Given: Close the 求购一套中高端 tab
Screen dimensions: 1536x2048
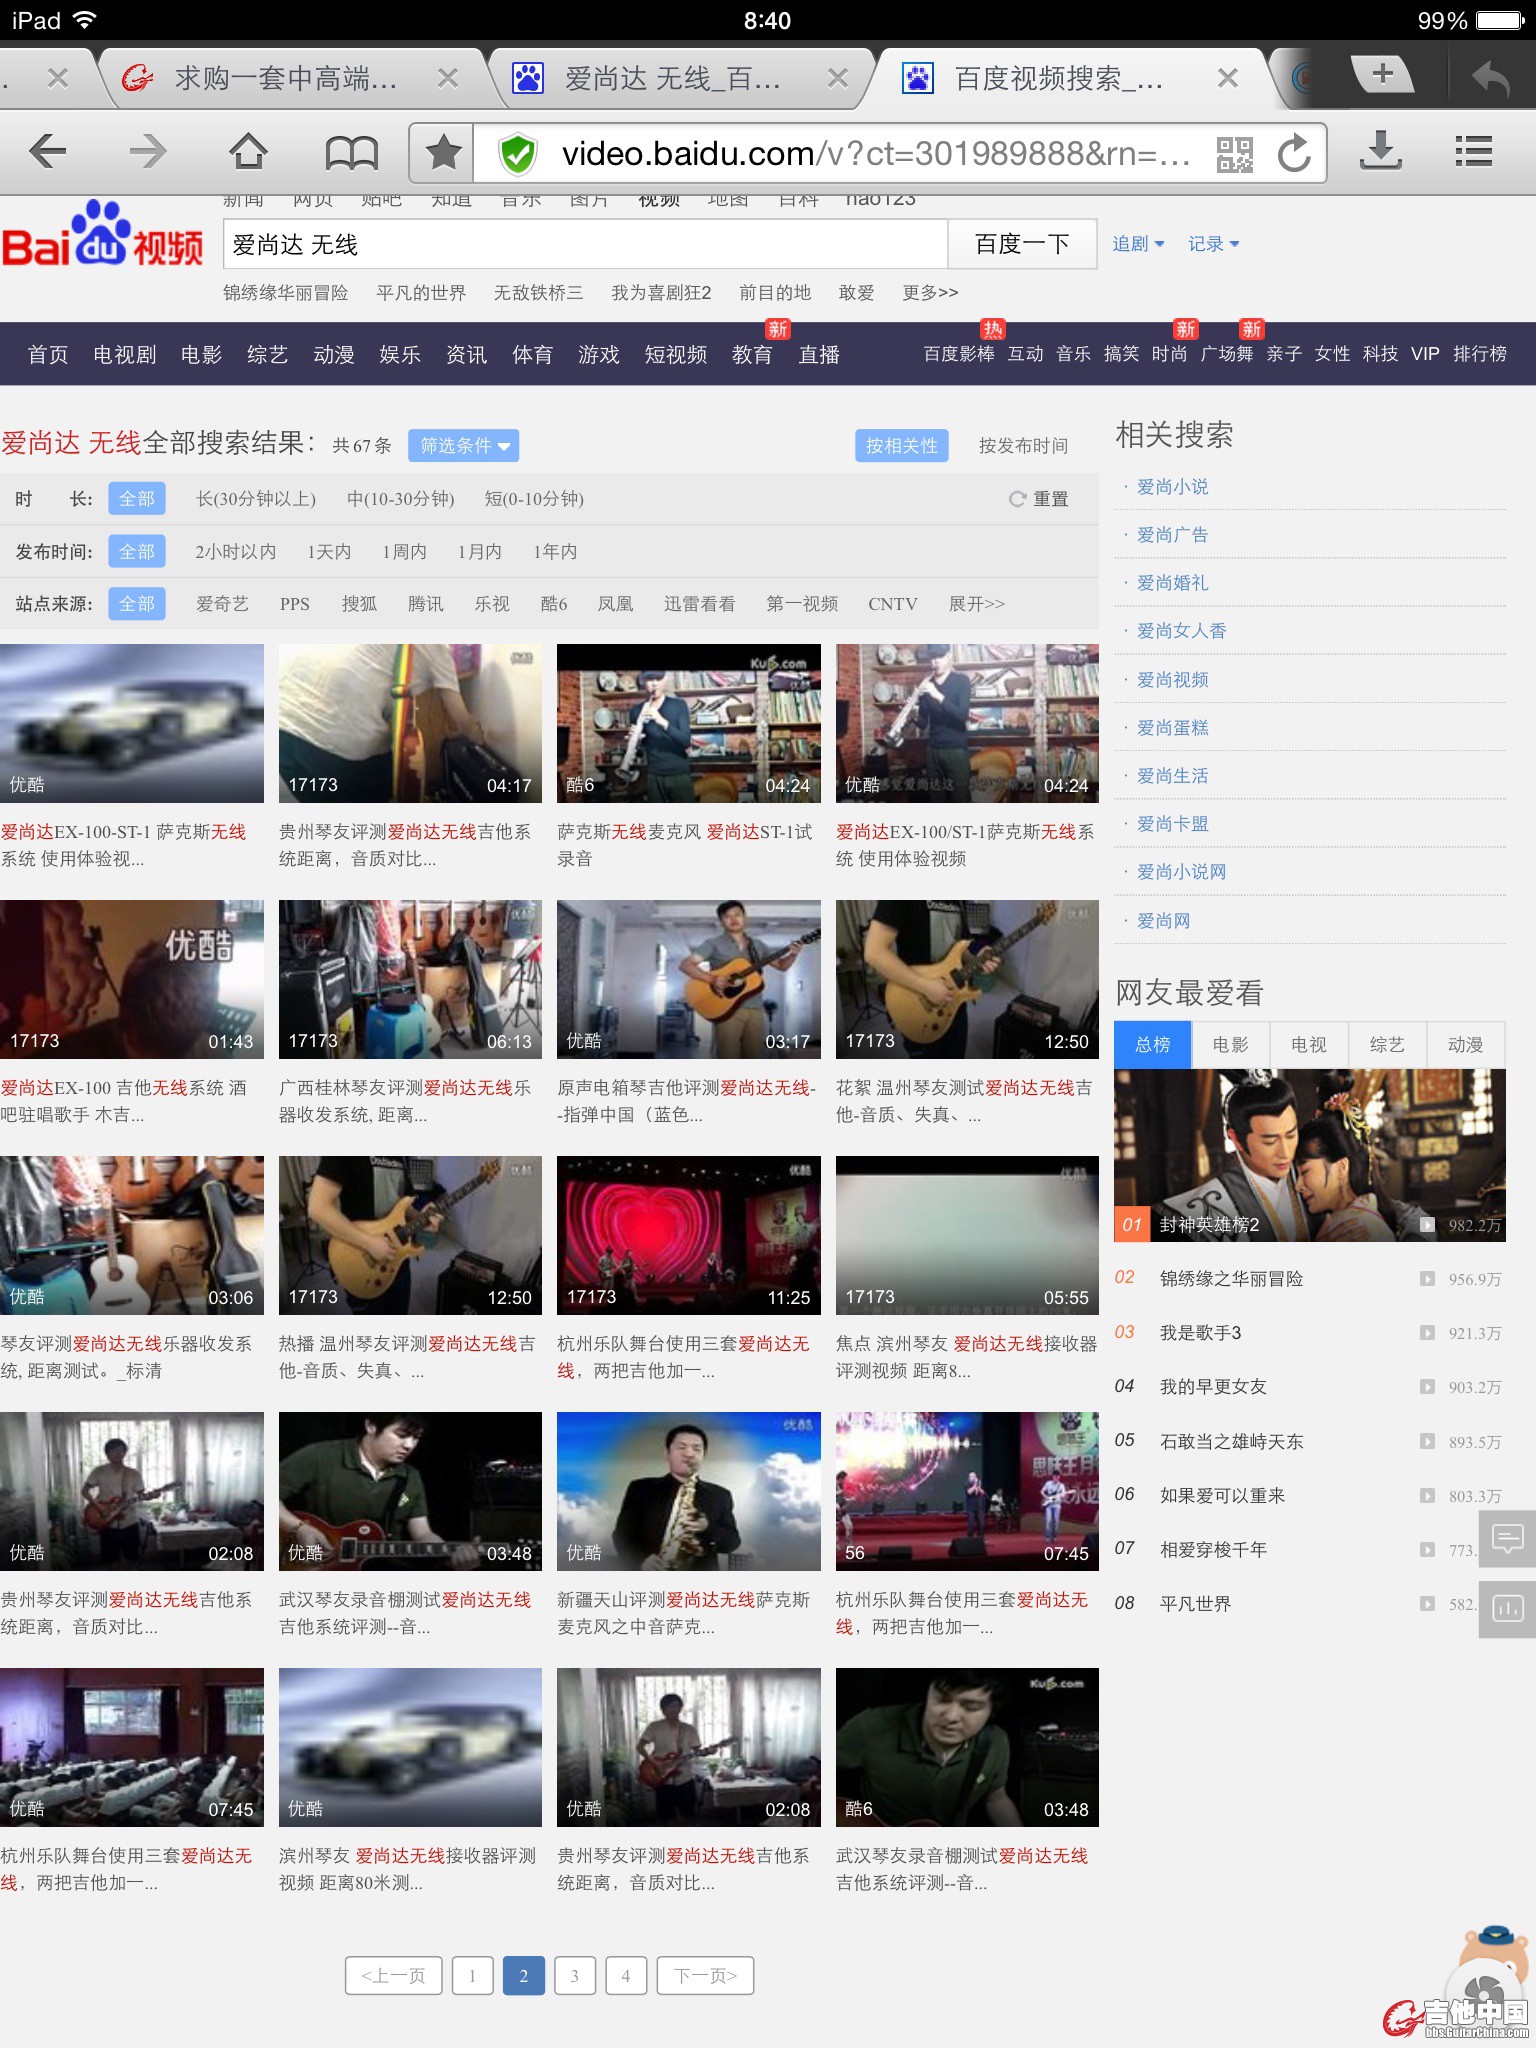Looking at the screenshot, I should (448, 78).
